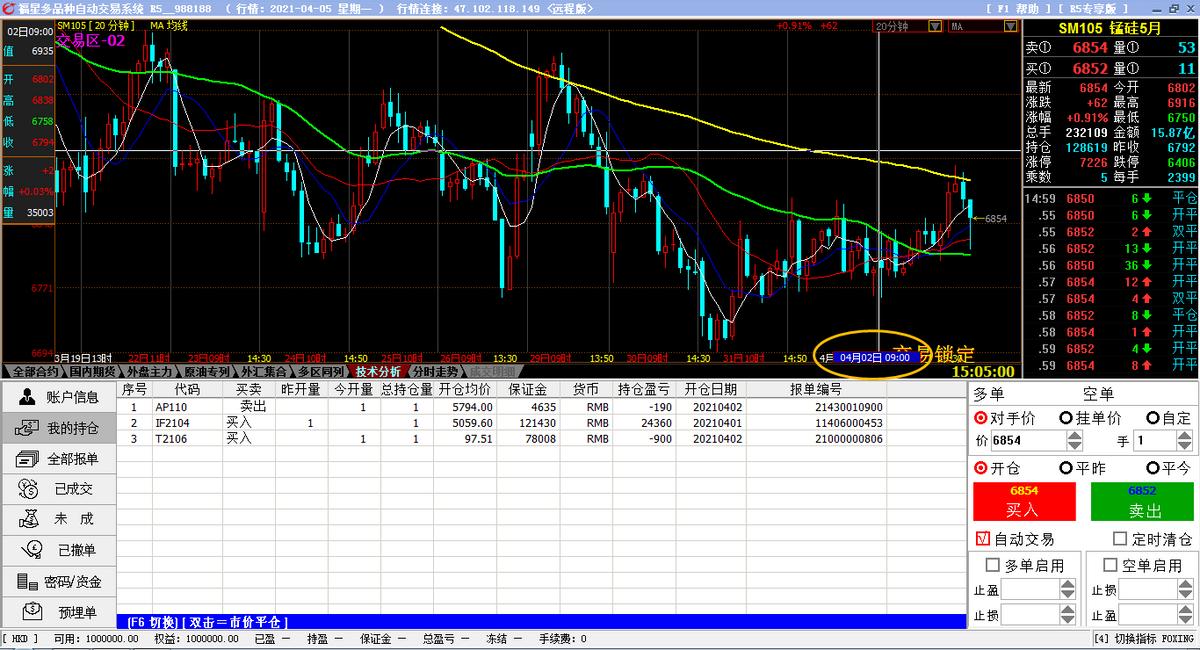Adjust 空单 止损 spinner arrows
1200x650 pixels.
click(1186, 590)
